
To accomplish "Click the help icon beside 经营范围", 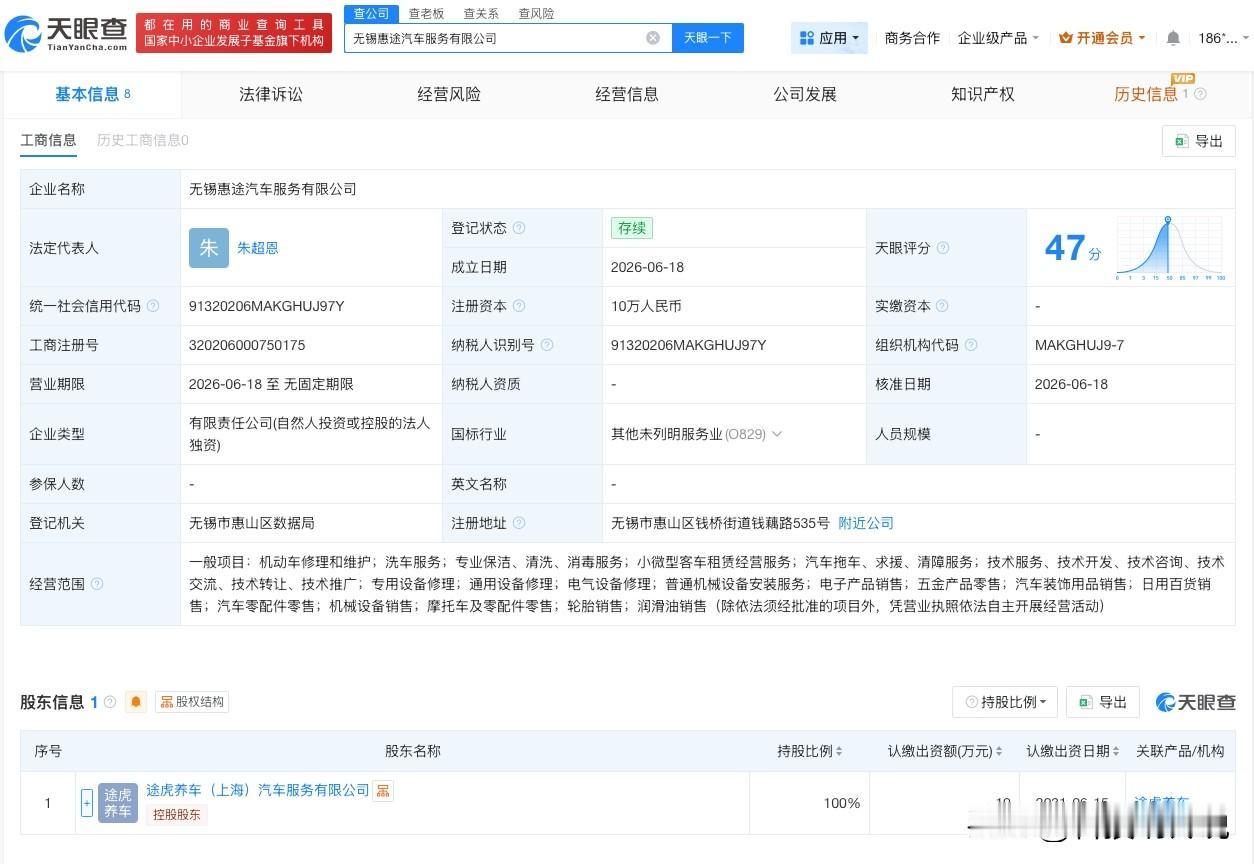I will click(x=97, y=584).
